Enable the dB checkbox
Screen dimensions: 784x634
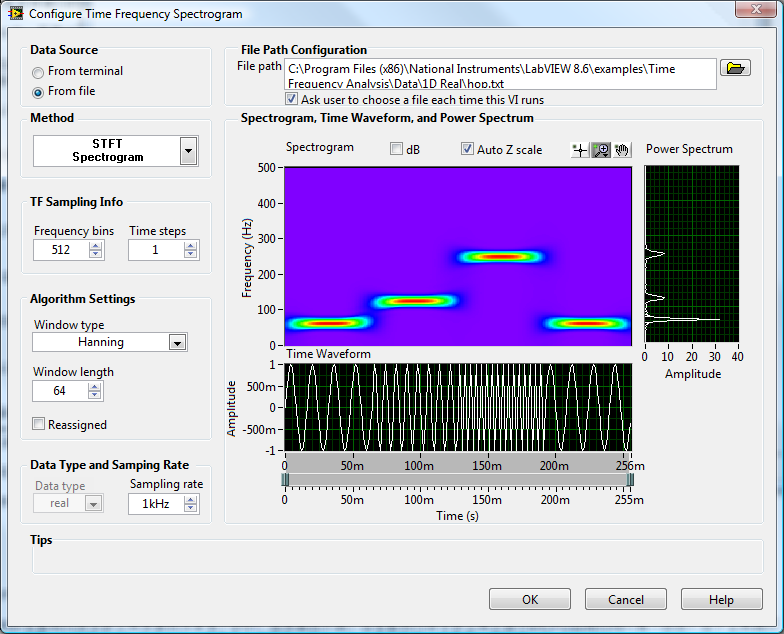397,149
